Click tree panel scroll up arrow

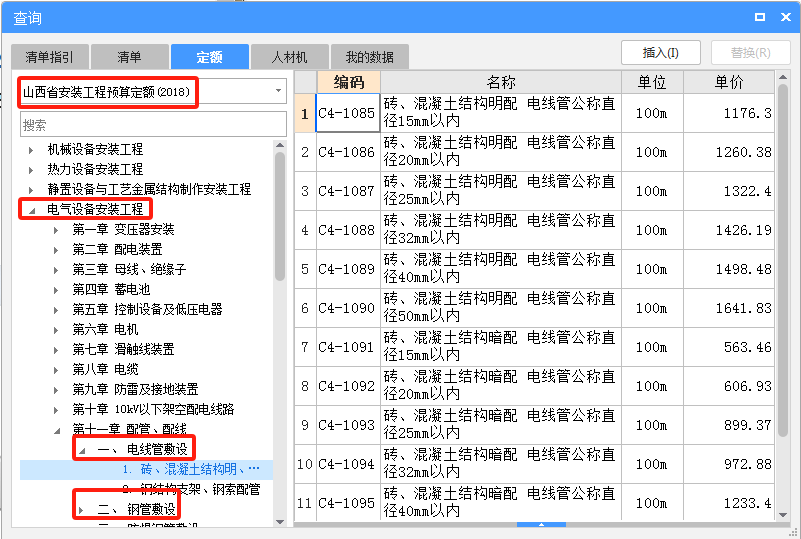280,145
